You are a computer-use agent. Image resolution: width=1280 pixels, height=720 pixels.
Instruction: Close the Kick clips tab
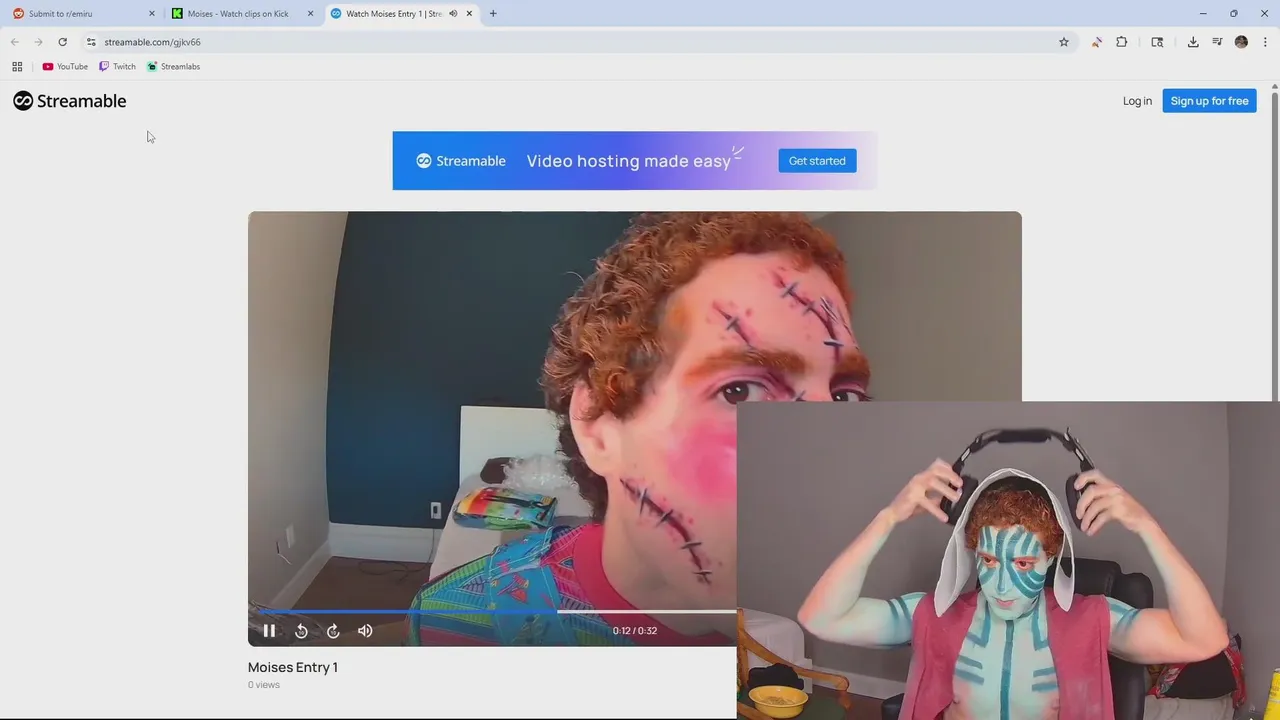pos(310,14)
